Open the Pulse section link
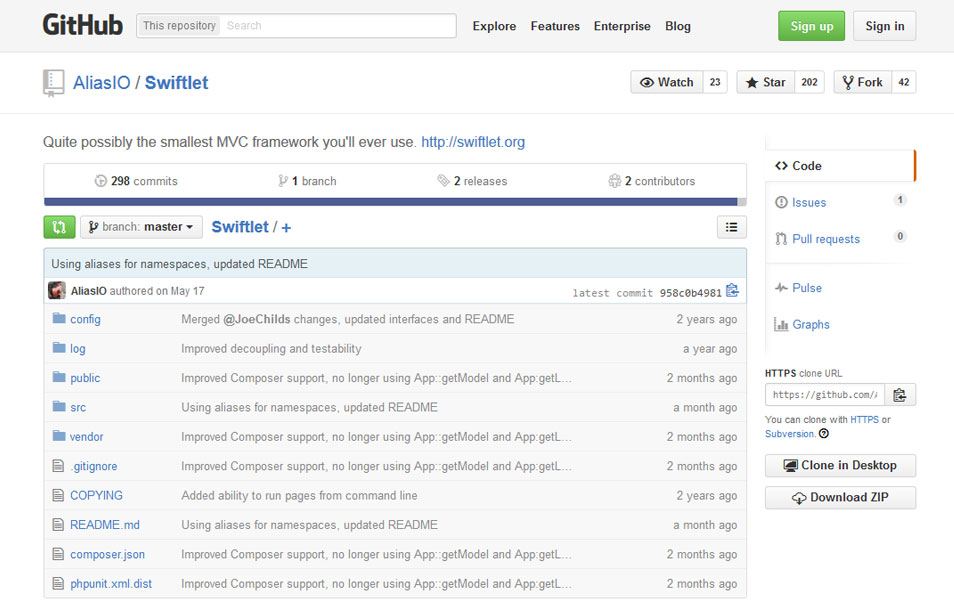Image resolution: width=954 pixels, height=600 pixels. [x=807, y=288]
